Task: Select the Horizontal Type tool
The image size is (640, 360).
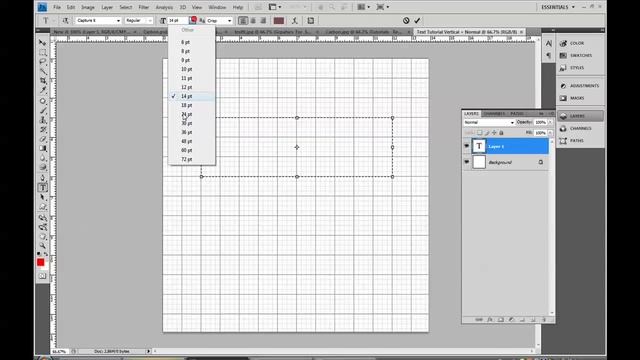Action: tap(42, 188)
